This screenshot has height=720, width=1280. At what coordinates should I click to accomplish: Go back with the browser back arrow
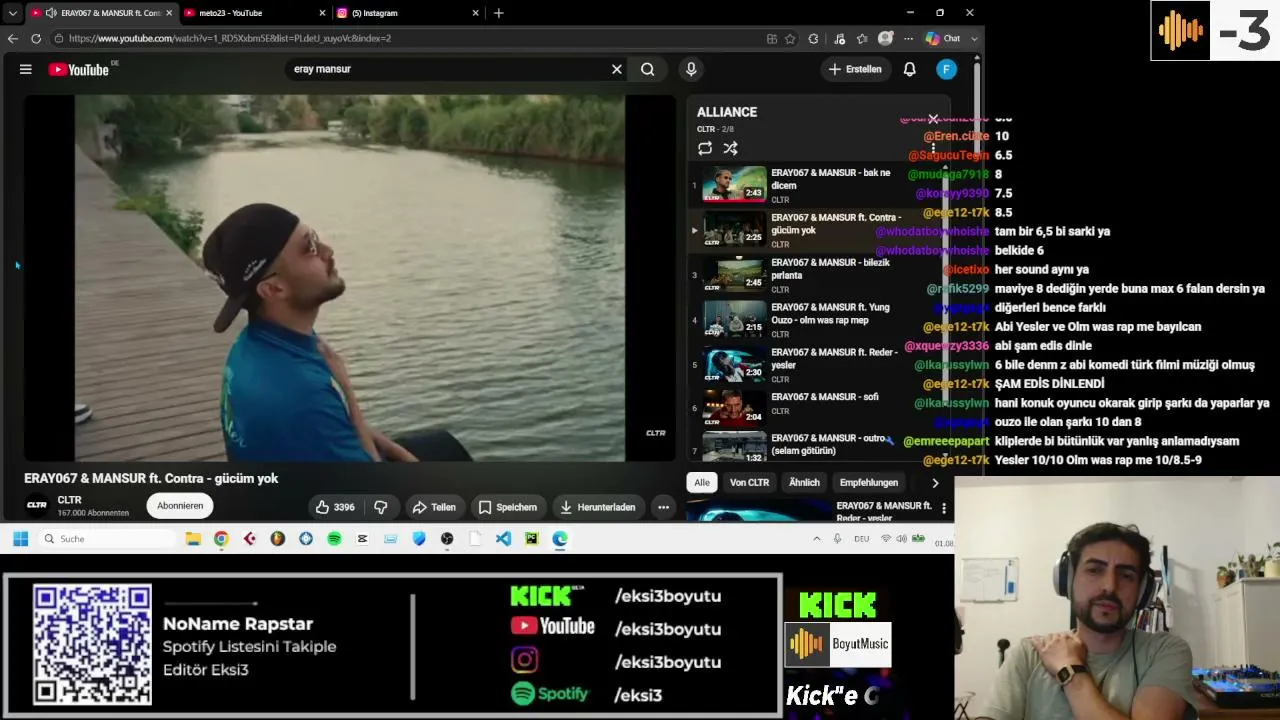[13, 38]
